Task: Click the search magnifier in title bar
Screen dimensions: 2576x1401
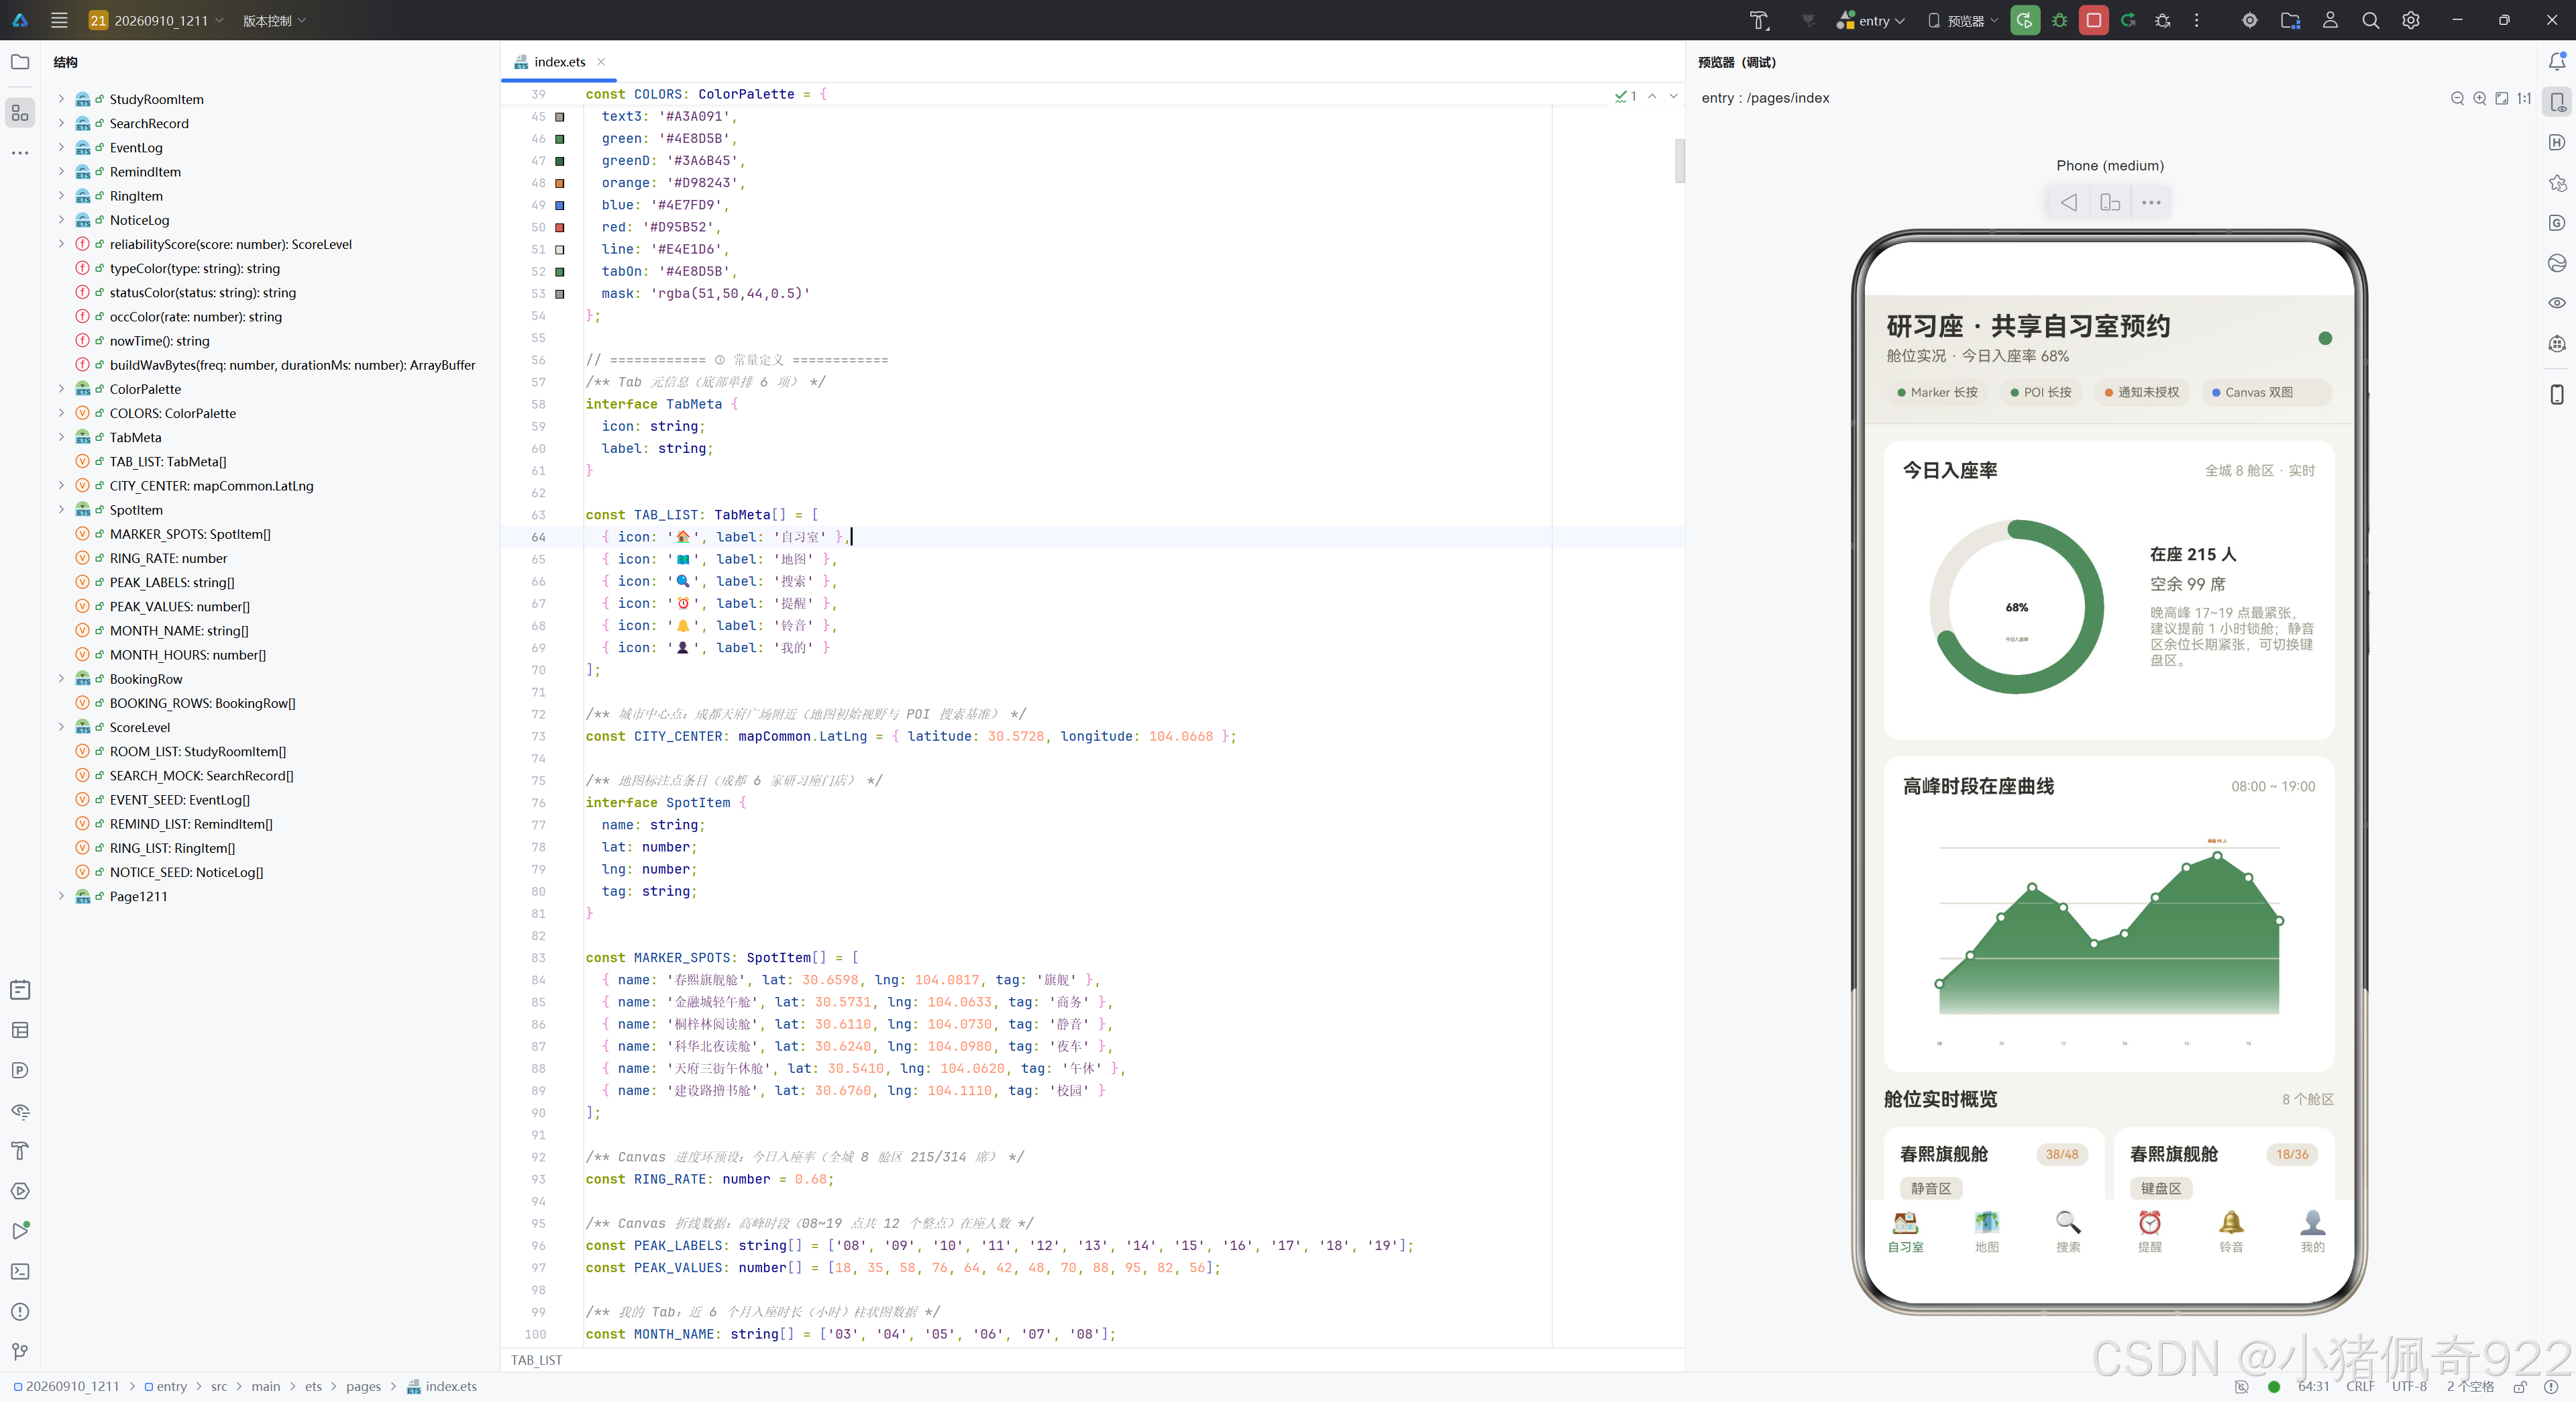Action: (x=2370, y=20)
